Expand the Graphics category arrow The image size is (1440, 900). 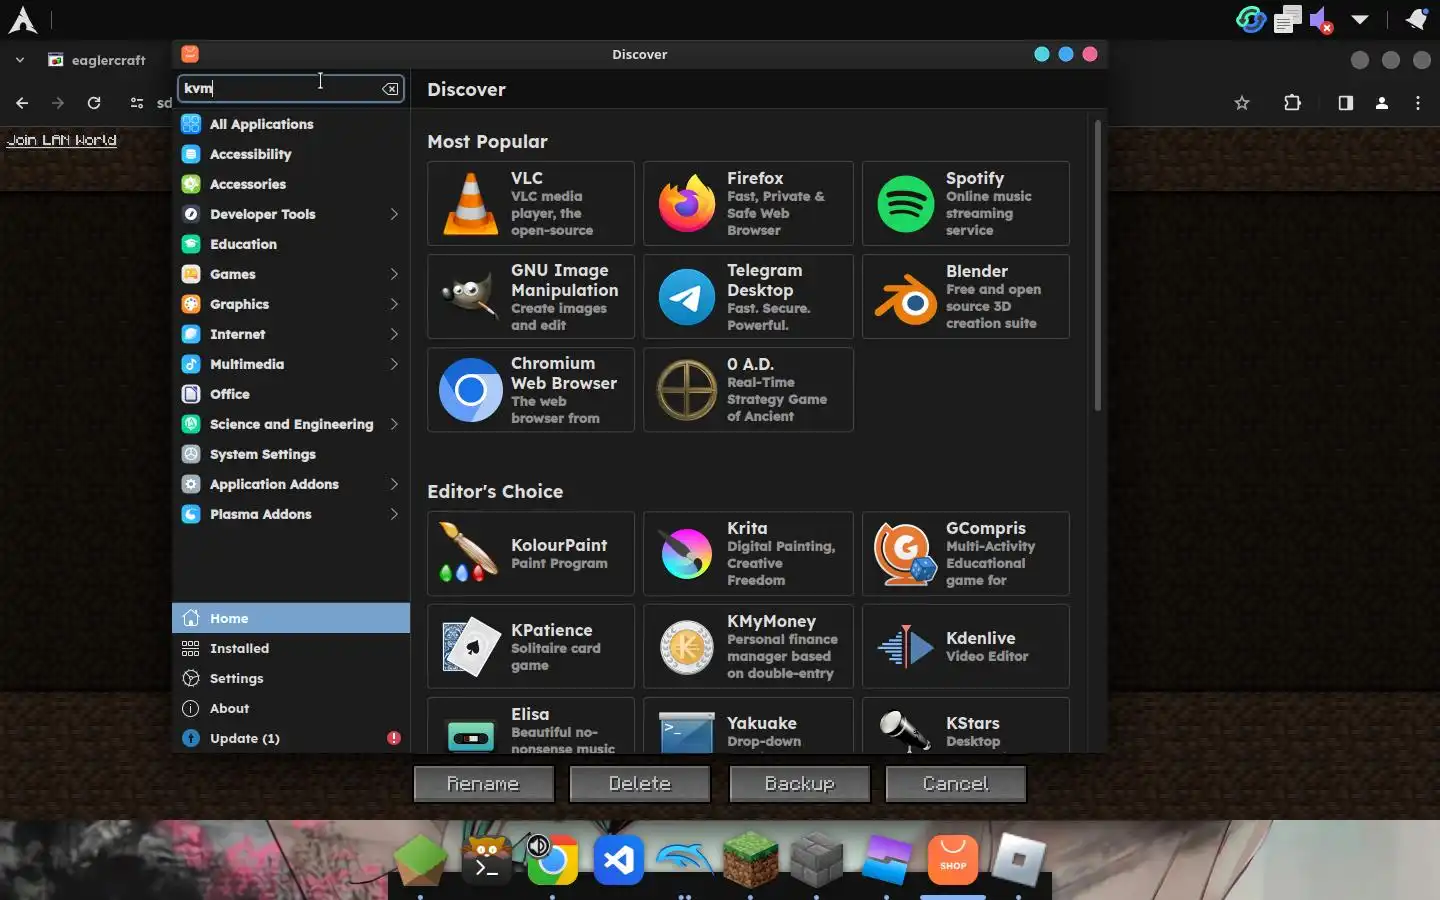[394, 304]
